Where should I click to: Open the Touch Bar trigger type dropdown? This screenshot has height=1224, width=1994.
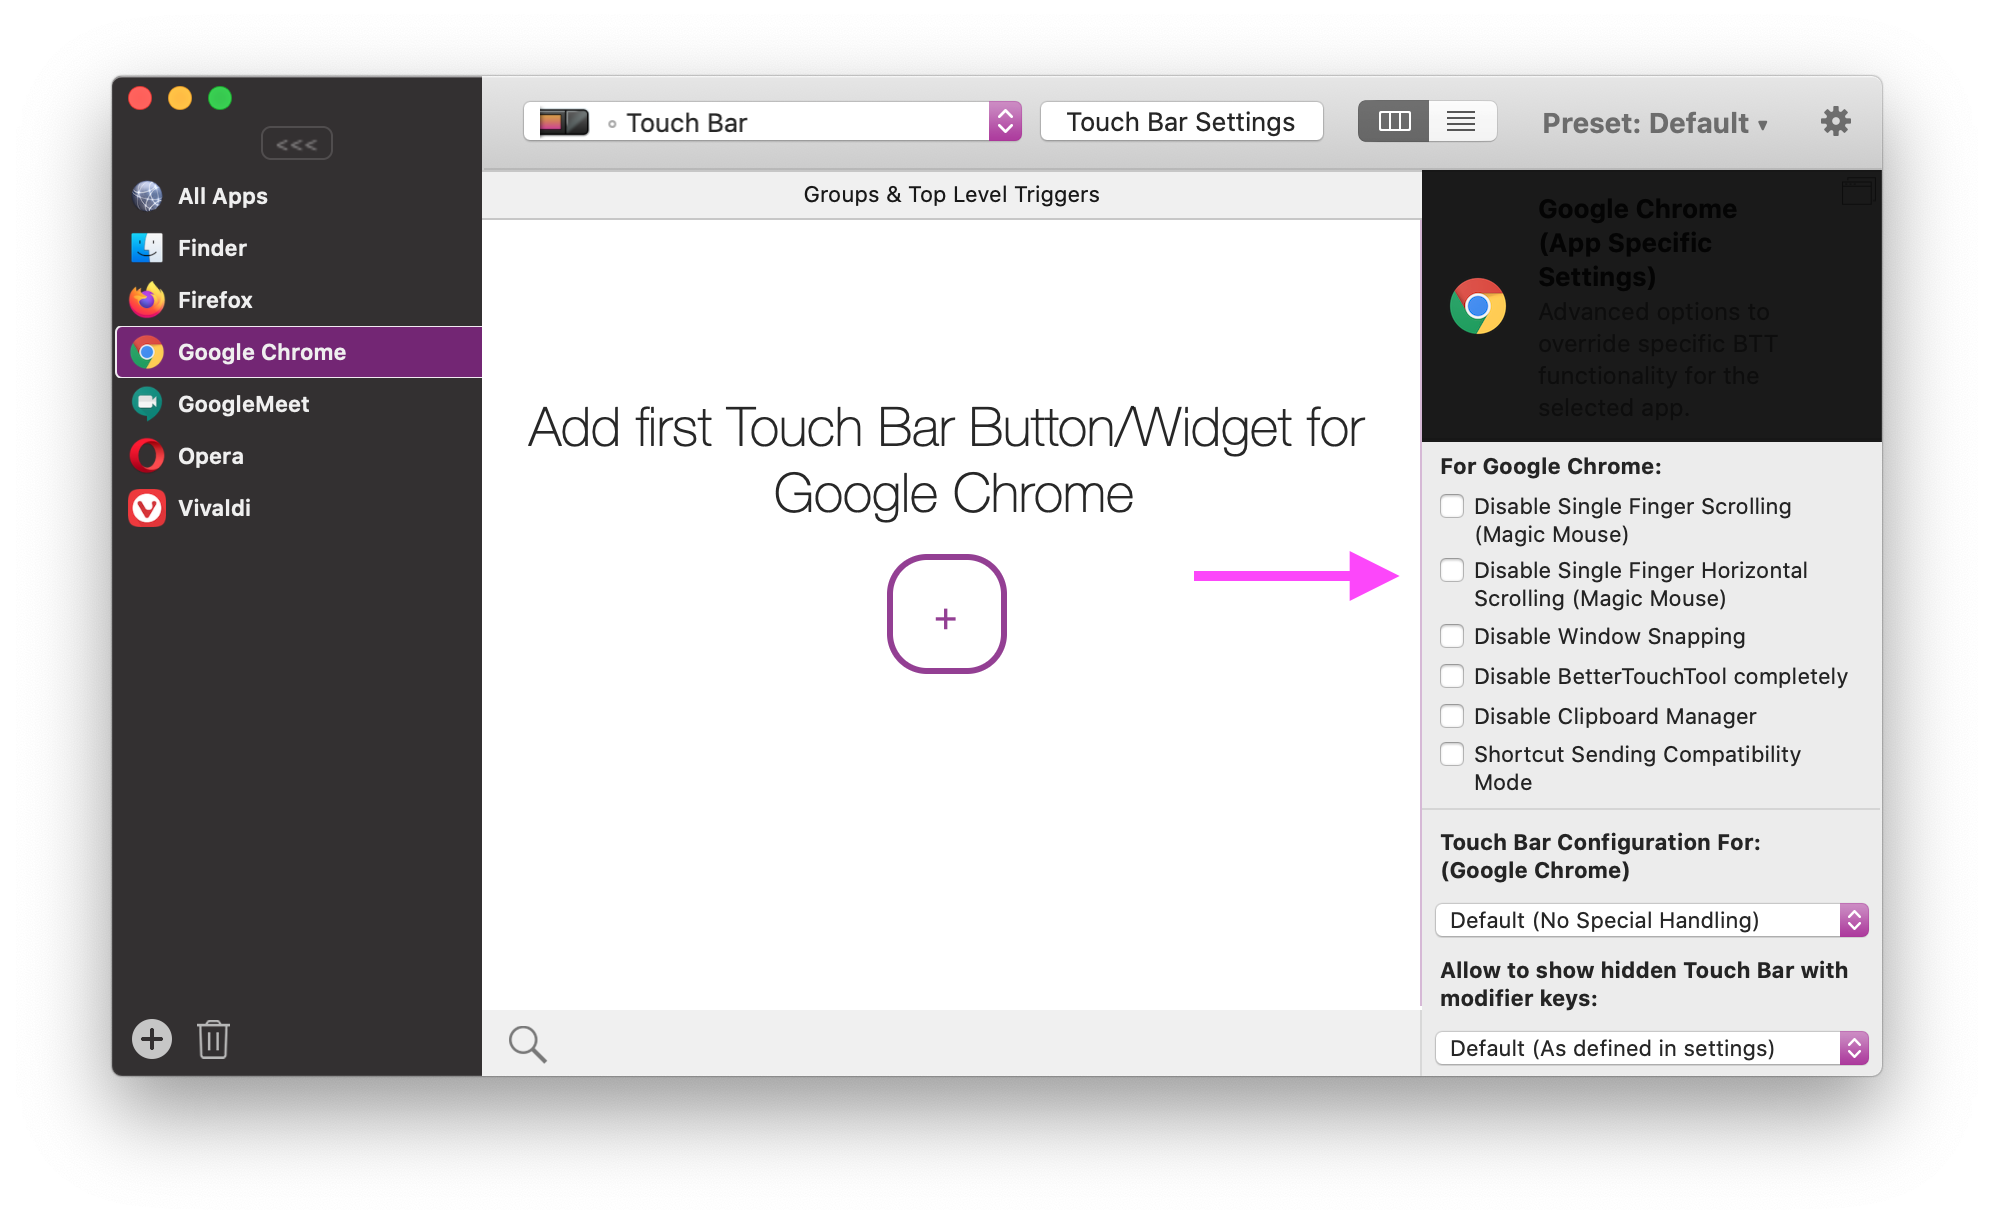click(x=772, y=122)
